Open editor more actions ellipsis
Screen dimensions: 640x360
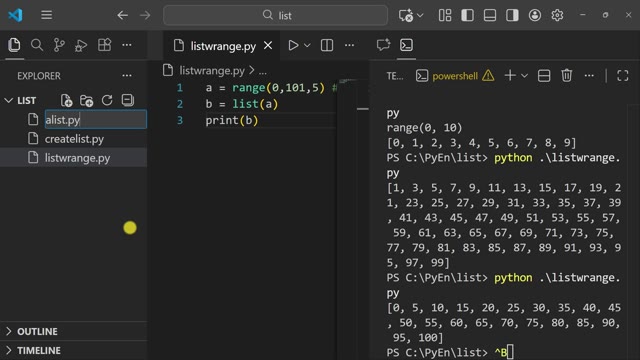(x=349, y=45)
